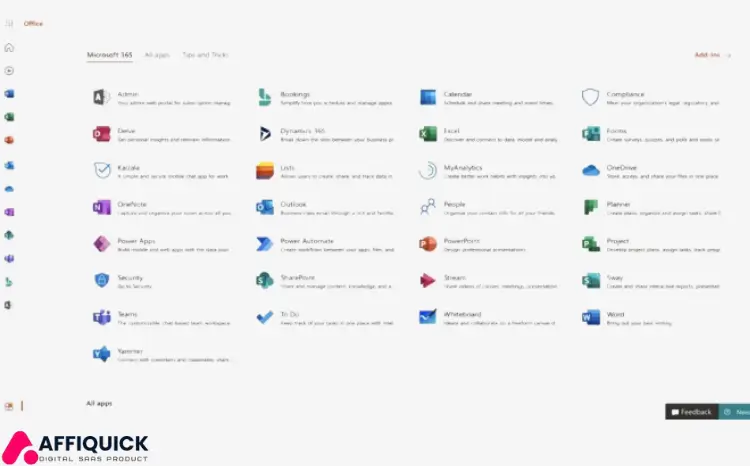Open the People app icon
Image resolution: width=750 pixels, height=466 pixels.
coord(428,207)
